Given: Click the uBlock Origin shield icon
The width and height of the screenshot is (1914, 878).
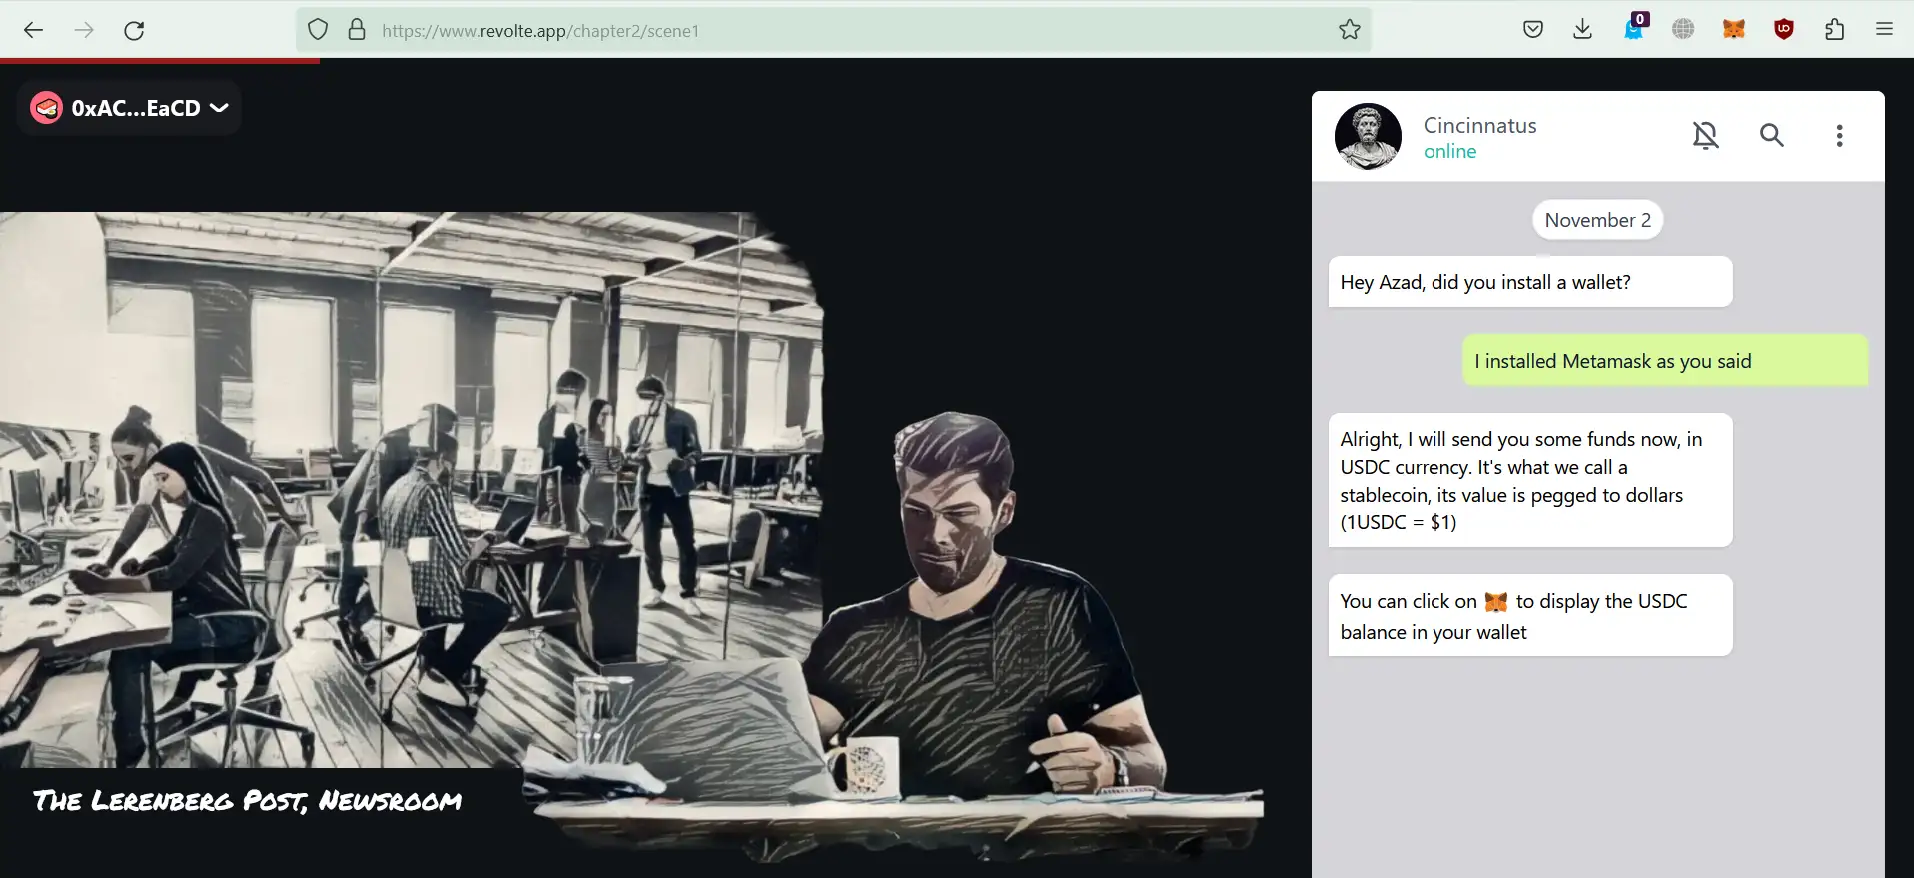Looking at the screenshot, I should tap(1783, 30).
